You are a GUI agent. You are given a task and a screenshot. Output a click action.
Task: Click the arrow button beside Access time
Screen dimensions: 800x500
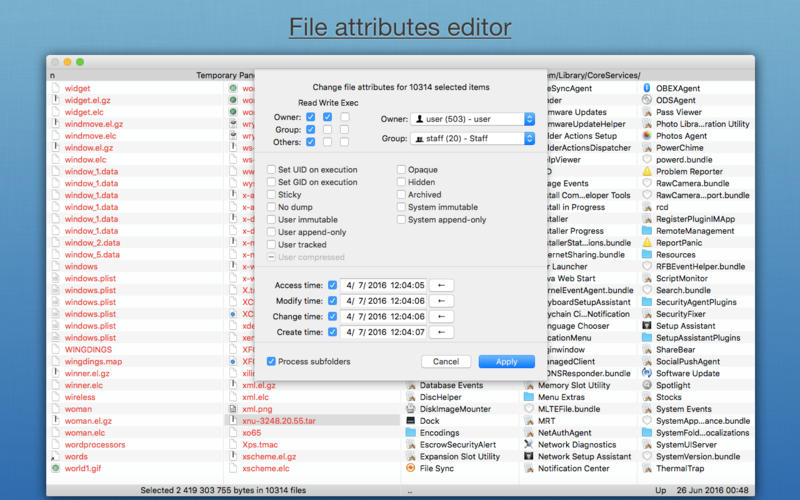441,285
